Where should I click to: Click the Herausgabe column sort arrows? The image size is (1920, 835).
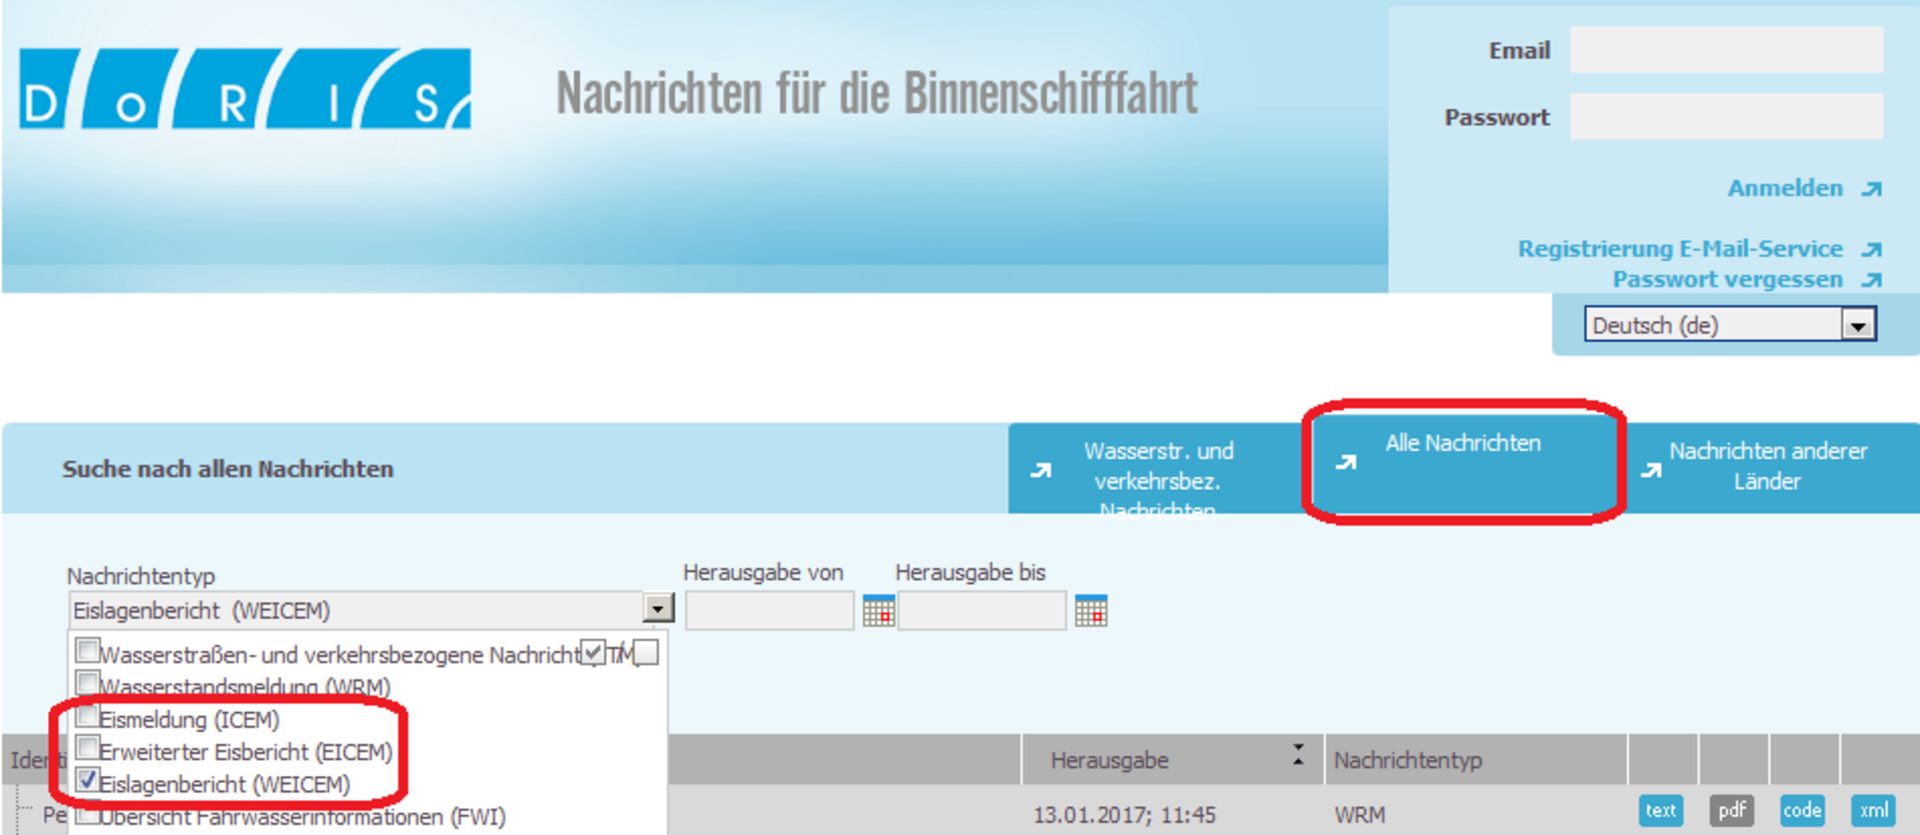click(1298, 755)
